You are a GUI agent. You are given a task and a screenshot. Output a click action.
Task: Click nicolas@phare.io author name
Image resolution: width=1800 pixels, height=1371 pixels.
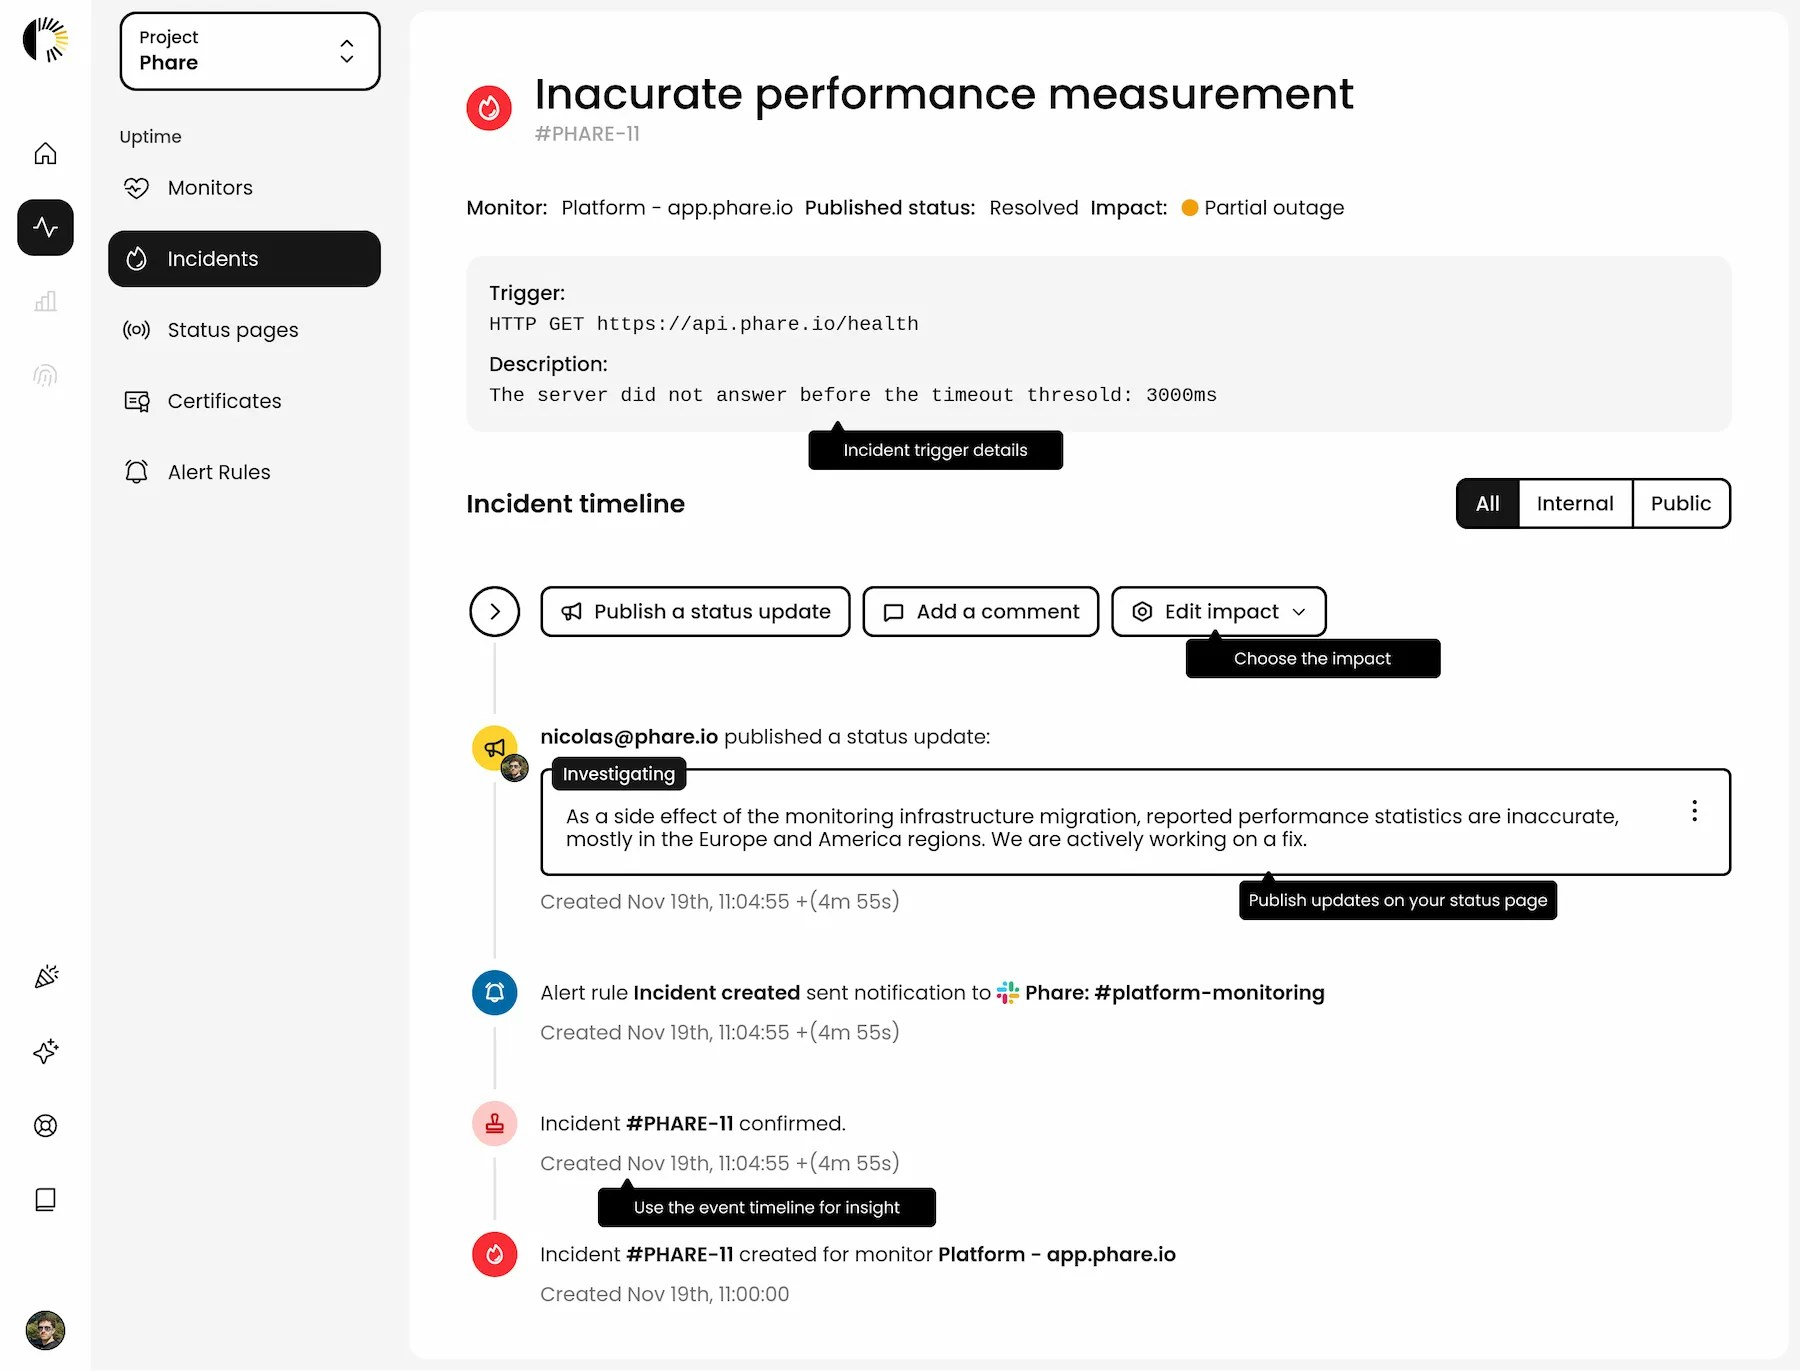(x=629, y=737)
